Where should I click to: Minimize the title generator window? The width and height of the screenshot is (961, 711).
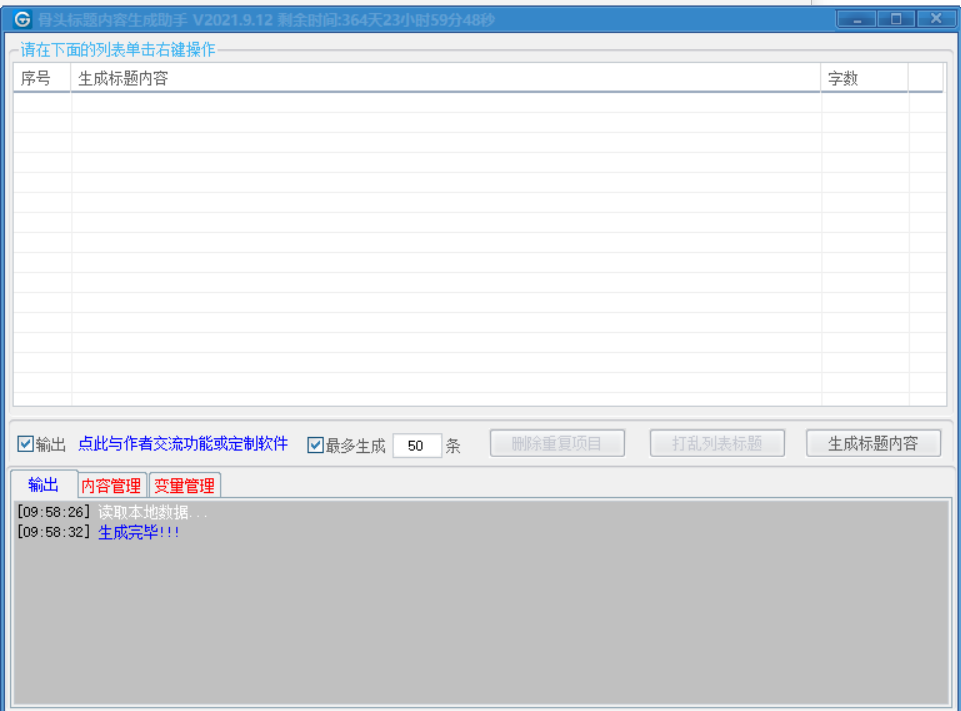click(x=857, y=19)
